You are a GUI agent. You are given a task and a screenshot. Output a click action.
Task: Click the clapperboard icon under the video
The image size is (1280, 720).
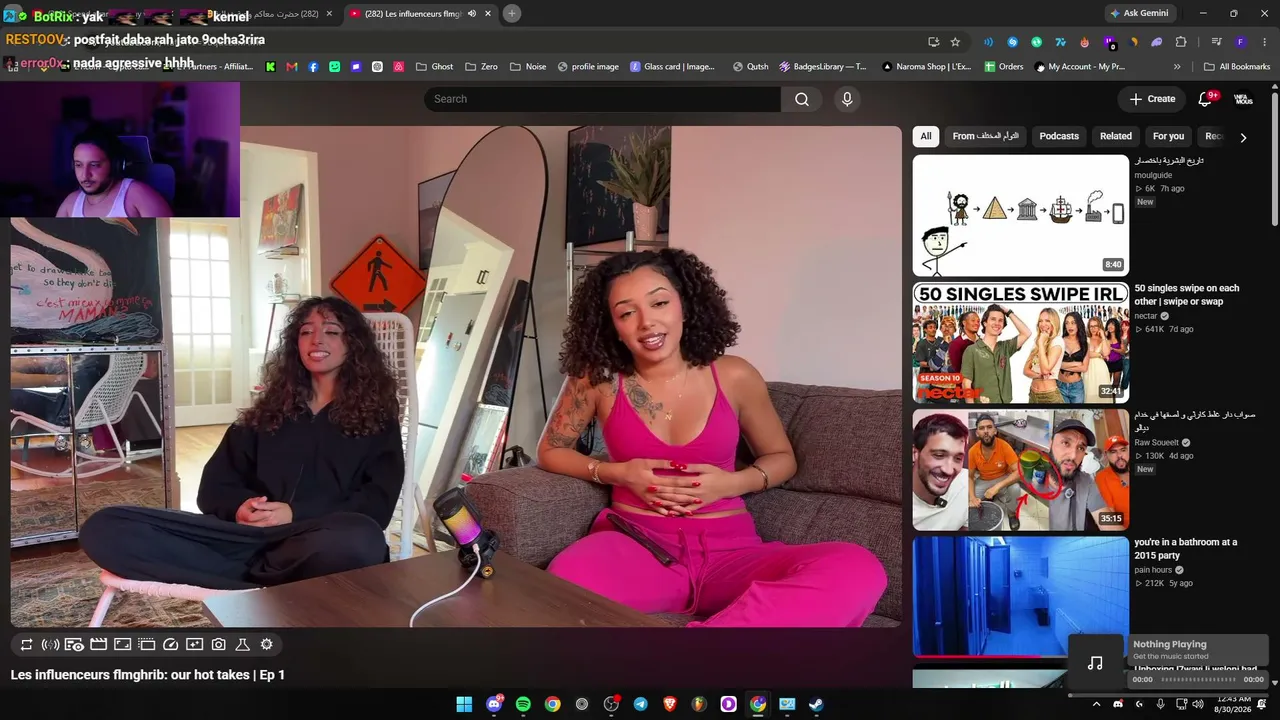[98, 645]
